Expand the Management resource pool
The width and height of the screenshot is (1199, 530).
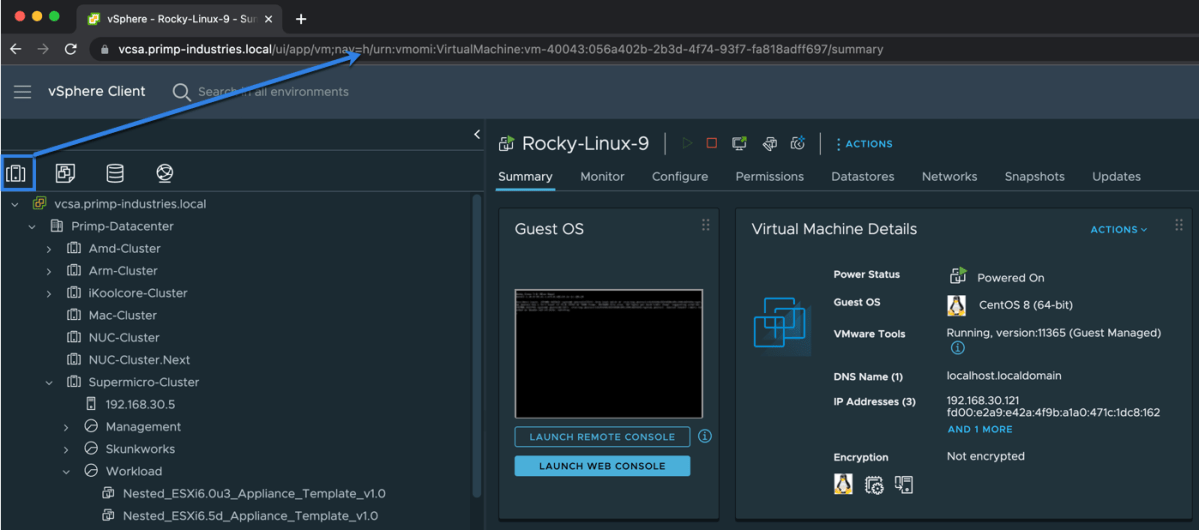(67, 427)
